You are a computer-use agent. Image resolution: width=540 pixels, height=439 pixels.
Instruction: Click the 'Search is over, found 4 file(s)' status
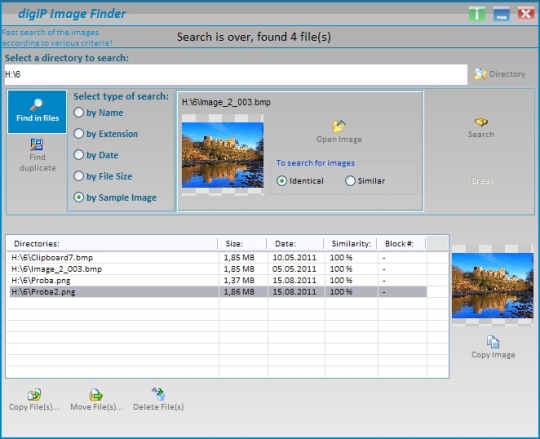pos(254,37)
